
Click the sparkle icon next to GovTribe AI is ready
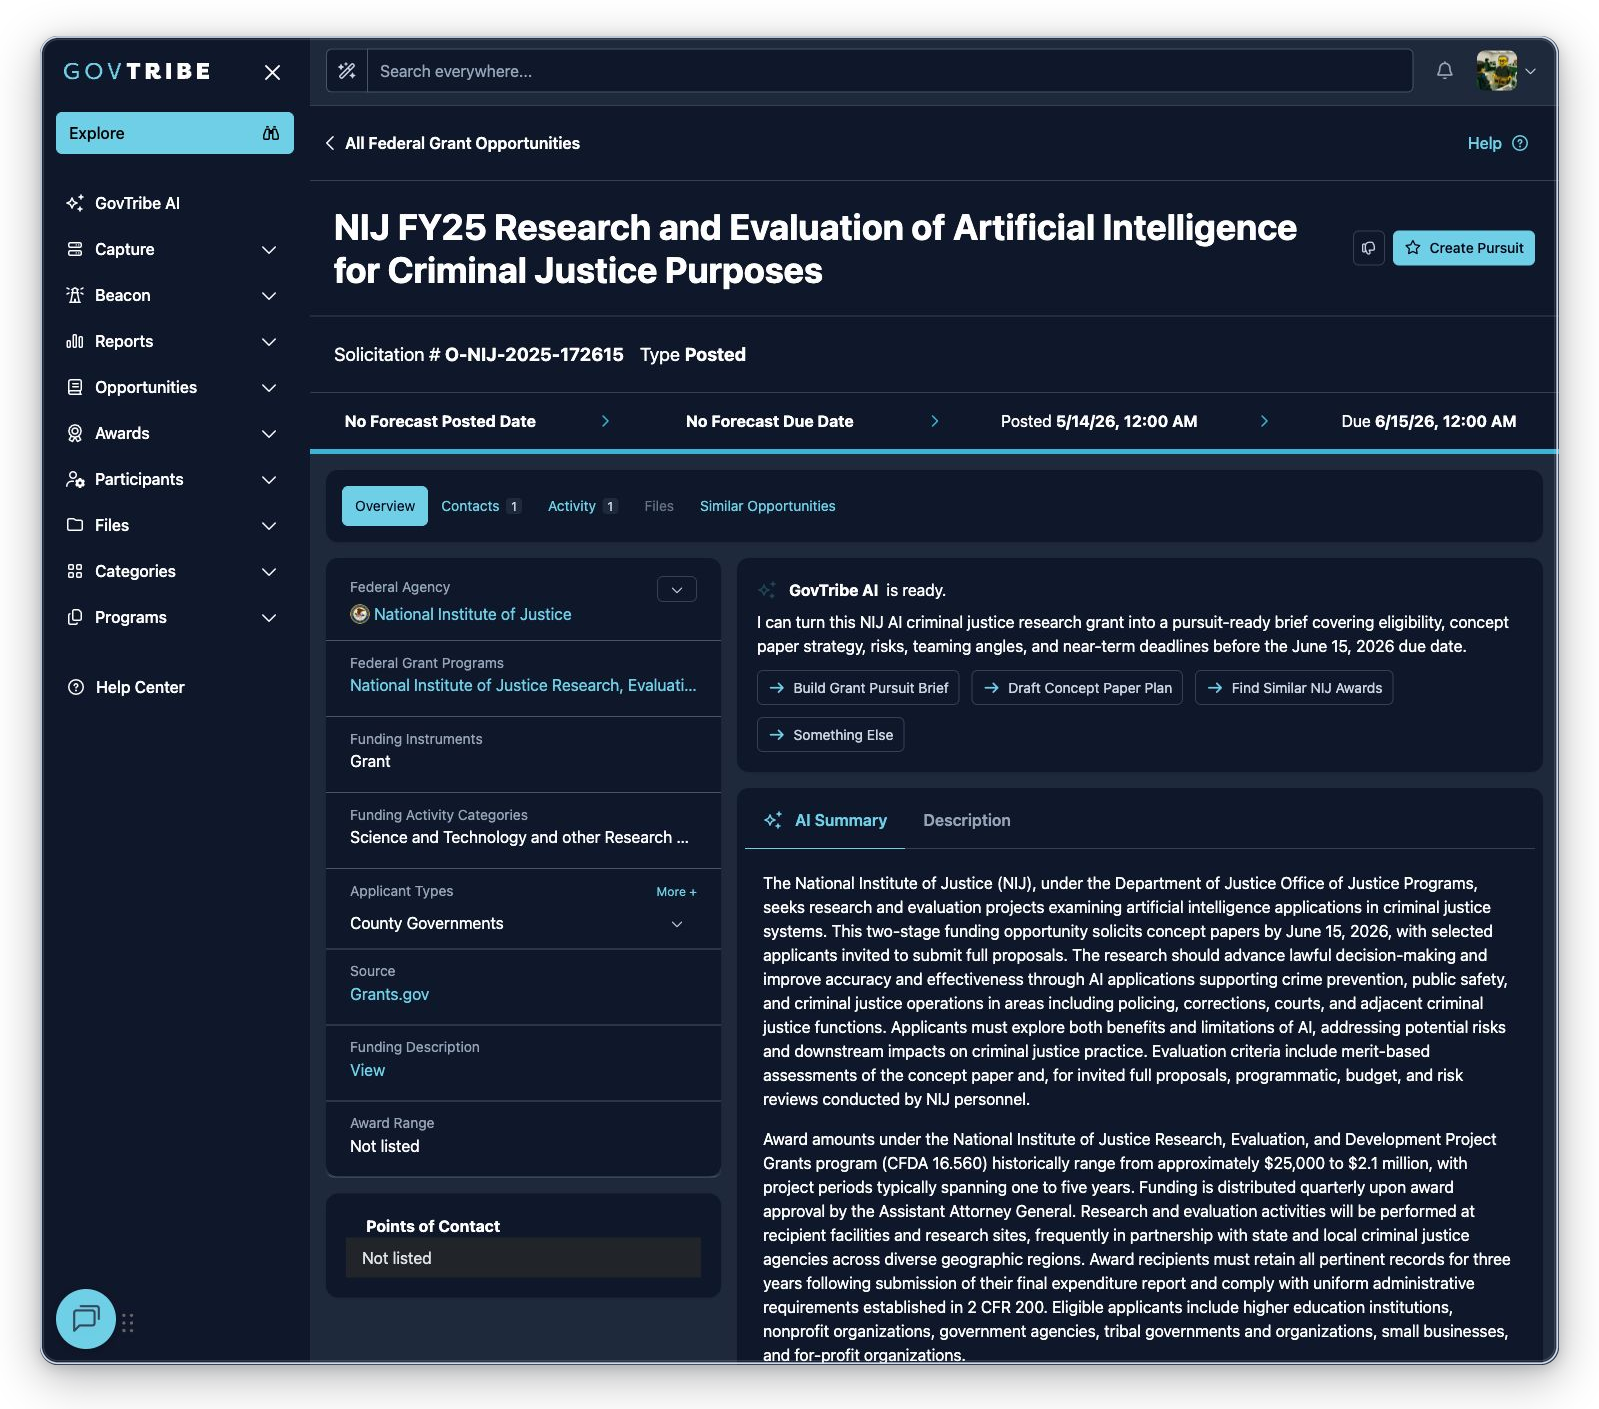(767, 590)
